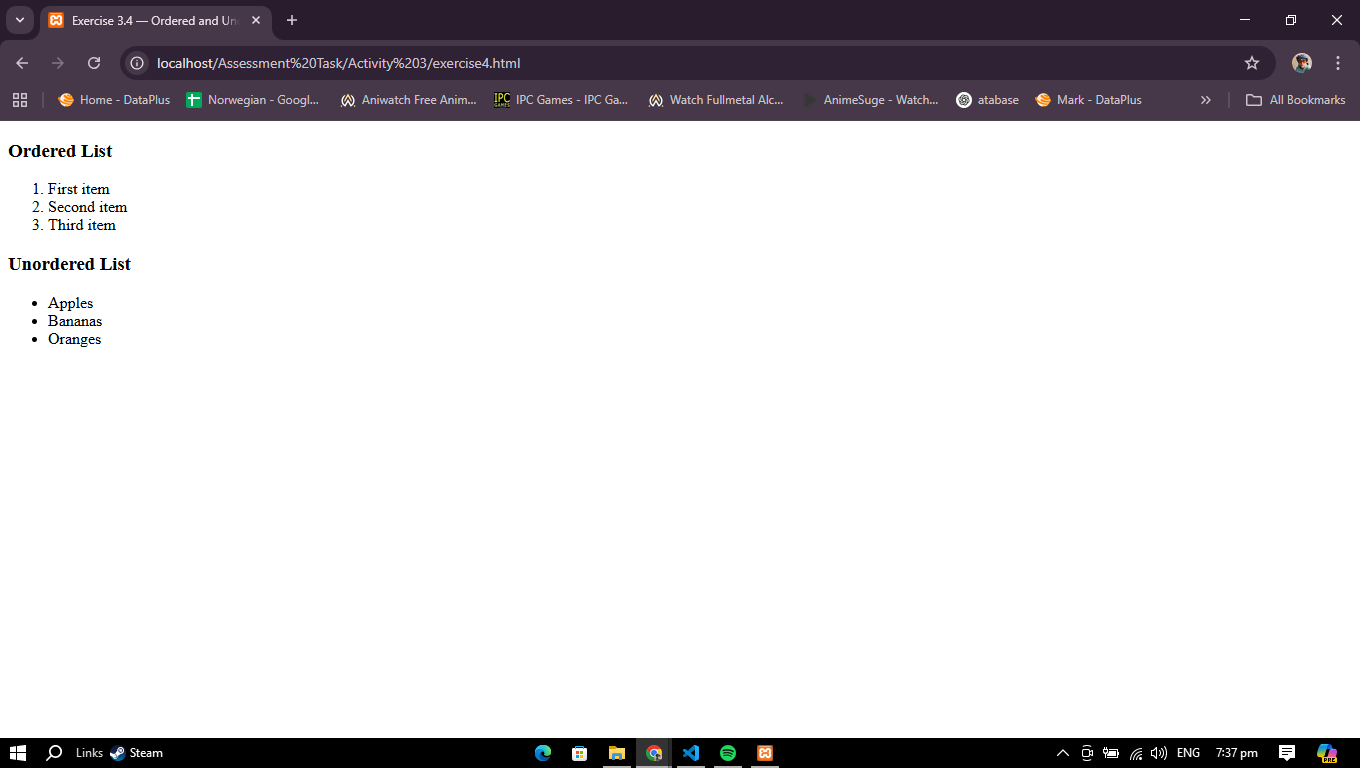Viewport: 1360px width, 768px height.
Task: Click the address bar URL field
Action: click(680, 63)
